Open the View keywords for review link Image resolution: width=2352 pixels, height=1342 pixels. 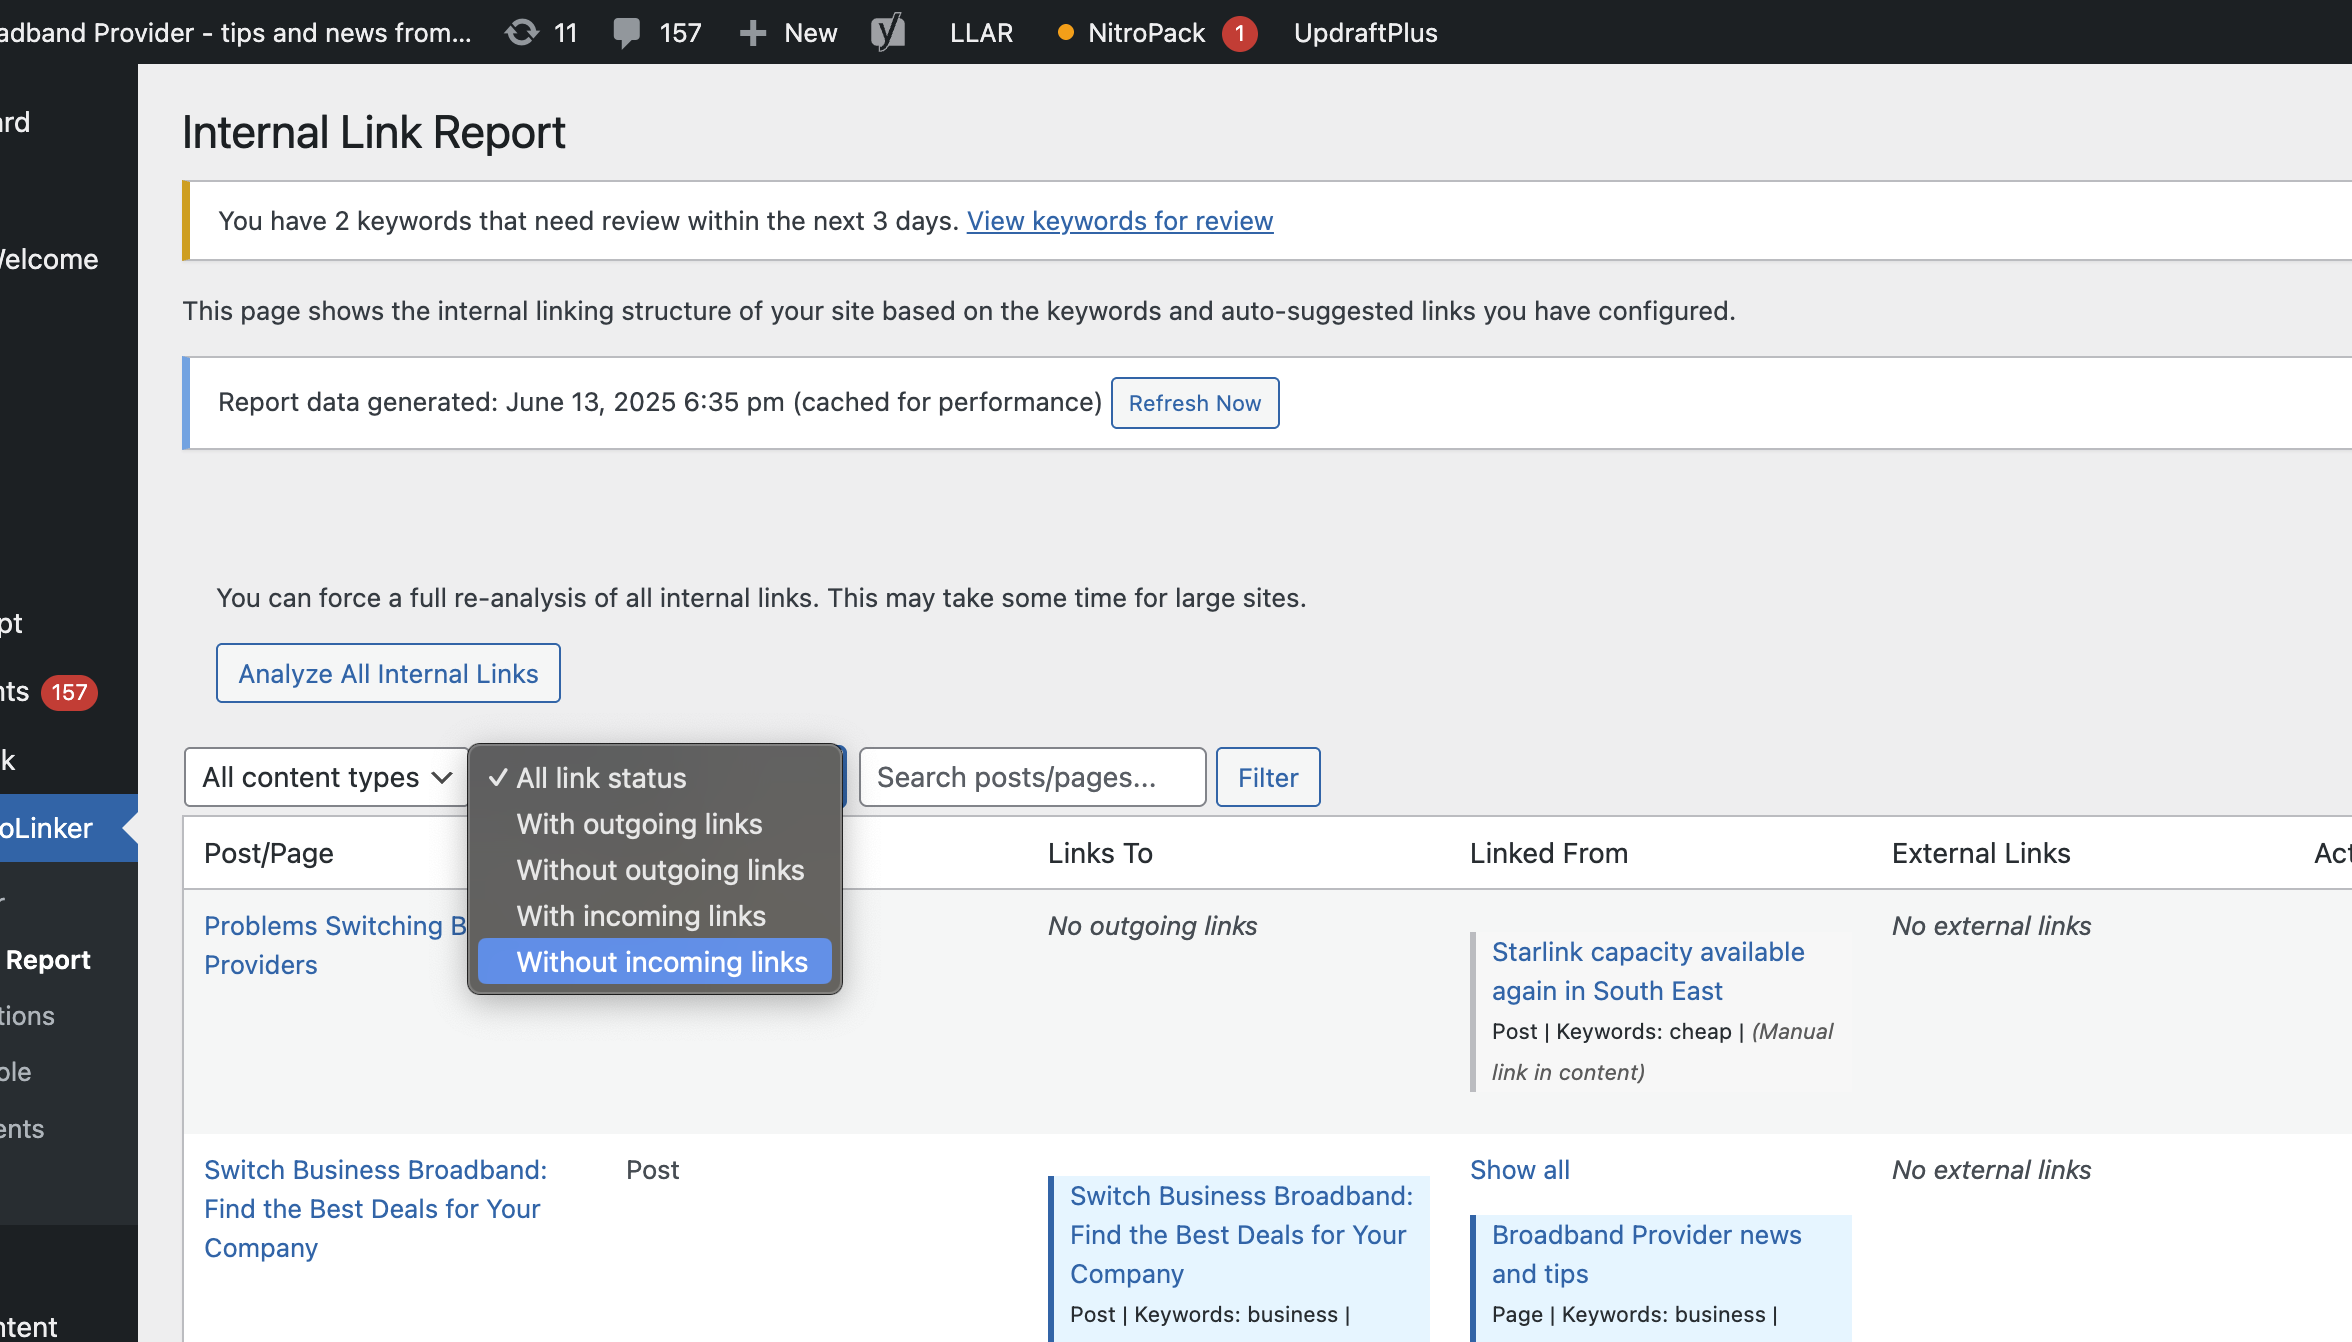click(x=1119, y=221)
